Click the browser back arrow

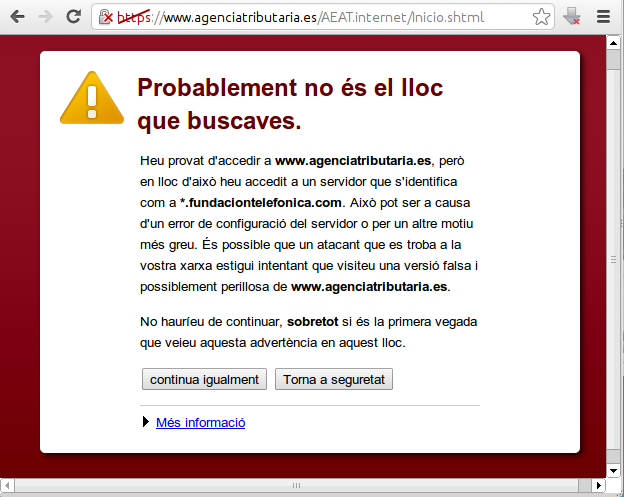[17, 16]
